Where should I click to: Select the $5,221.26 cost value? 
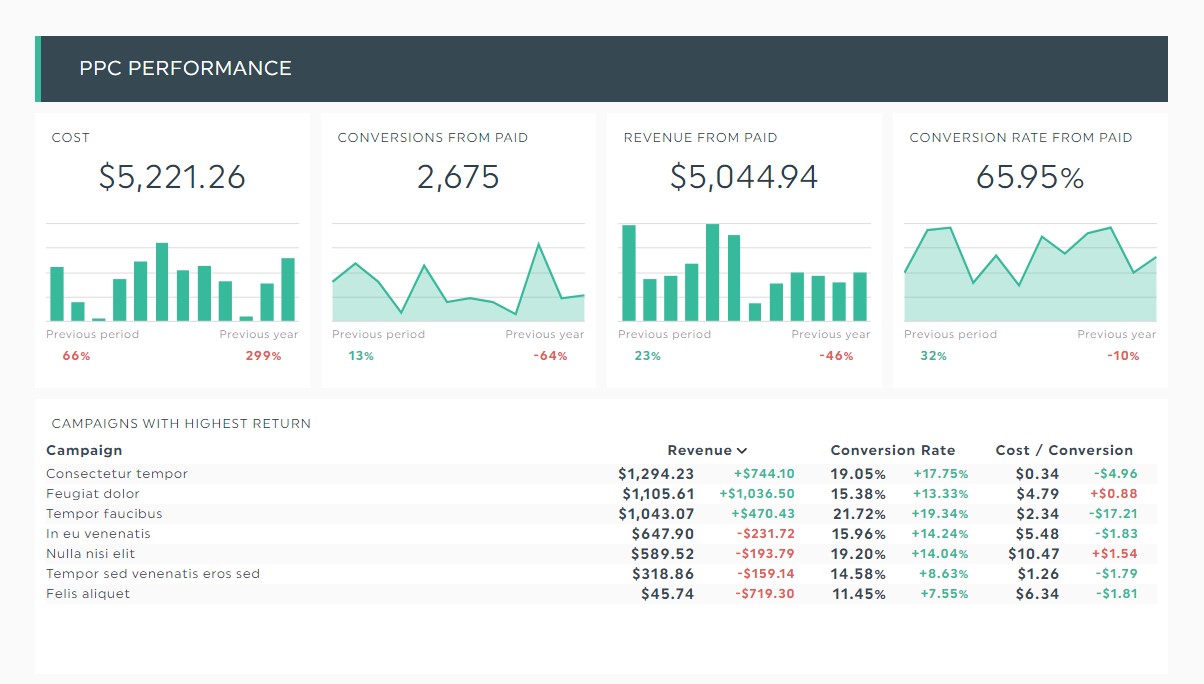pyautogui.click(x=172, y=177)
